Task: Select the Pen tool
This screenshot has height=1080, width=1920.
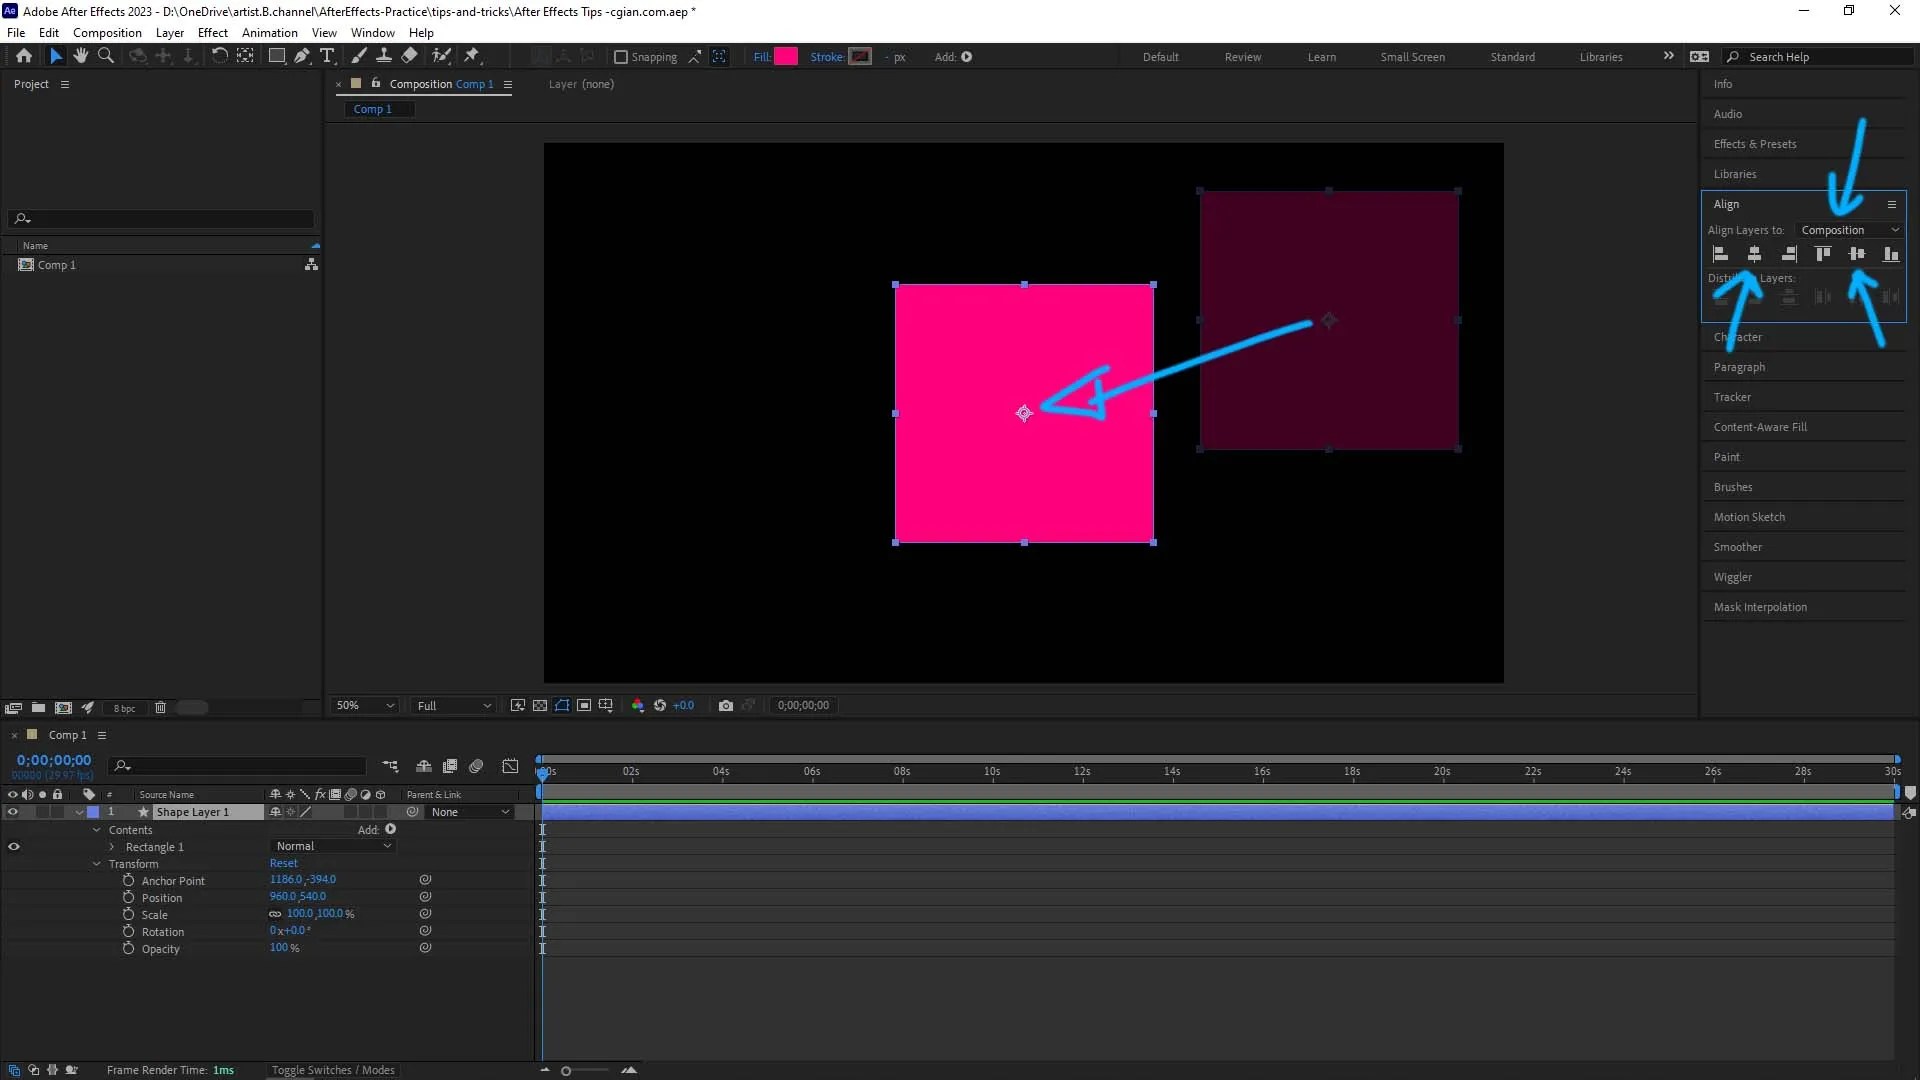Action: click(302, 56)
